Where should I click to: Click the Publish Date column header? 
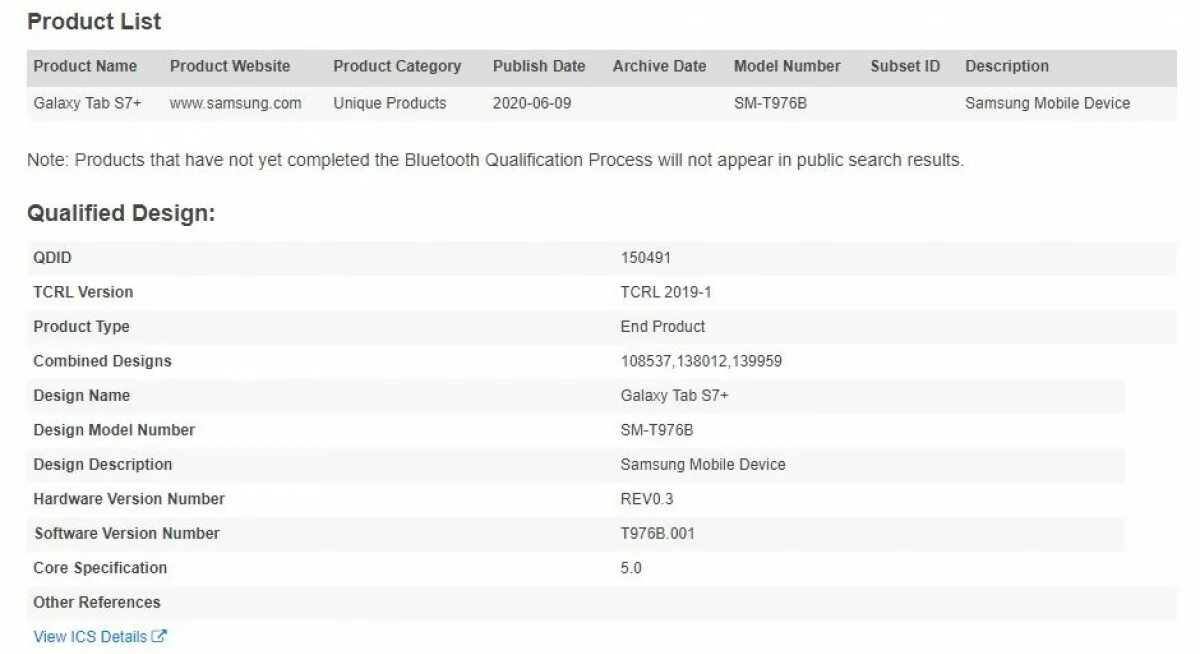(x=539, y=66)
